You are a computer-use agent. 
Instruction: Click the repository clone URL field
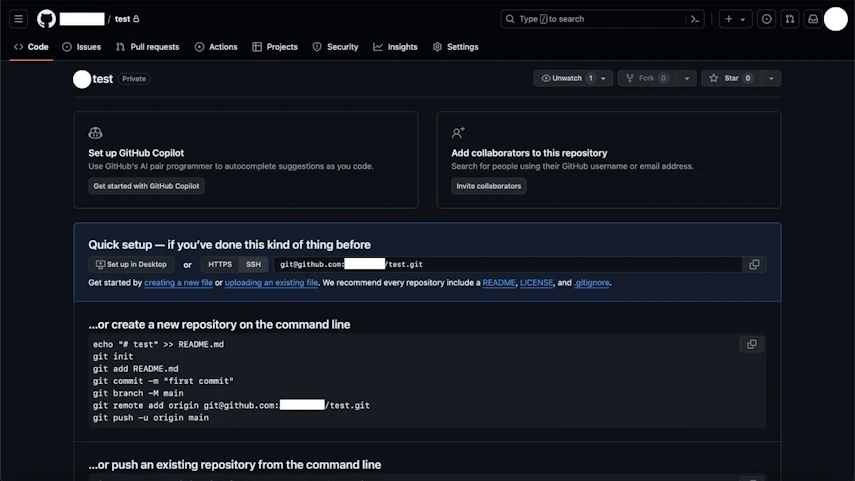tap(508, 264)
